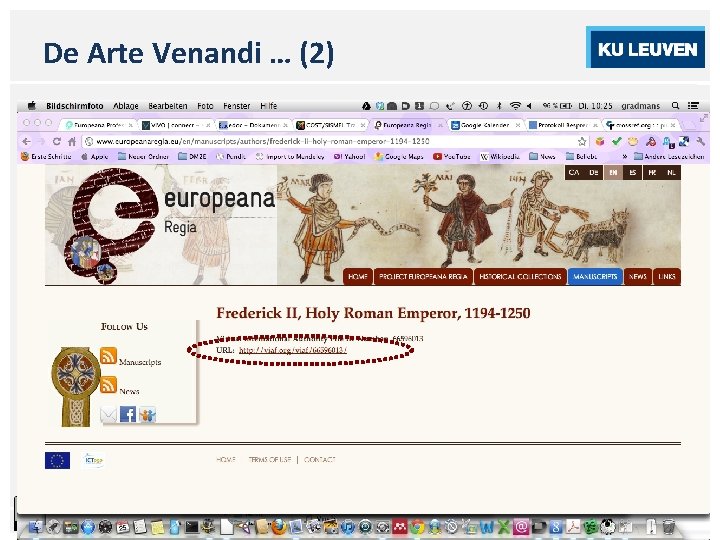Open the Bearbeiten menu
This screenshot has height=540, width=720.
point(168,106)
